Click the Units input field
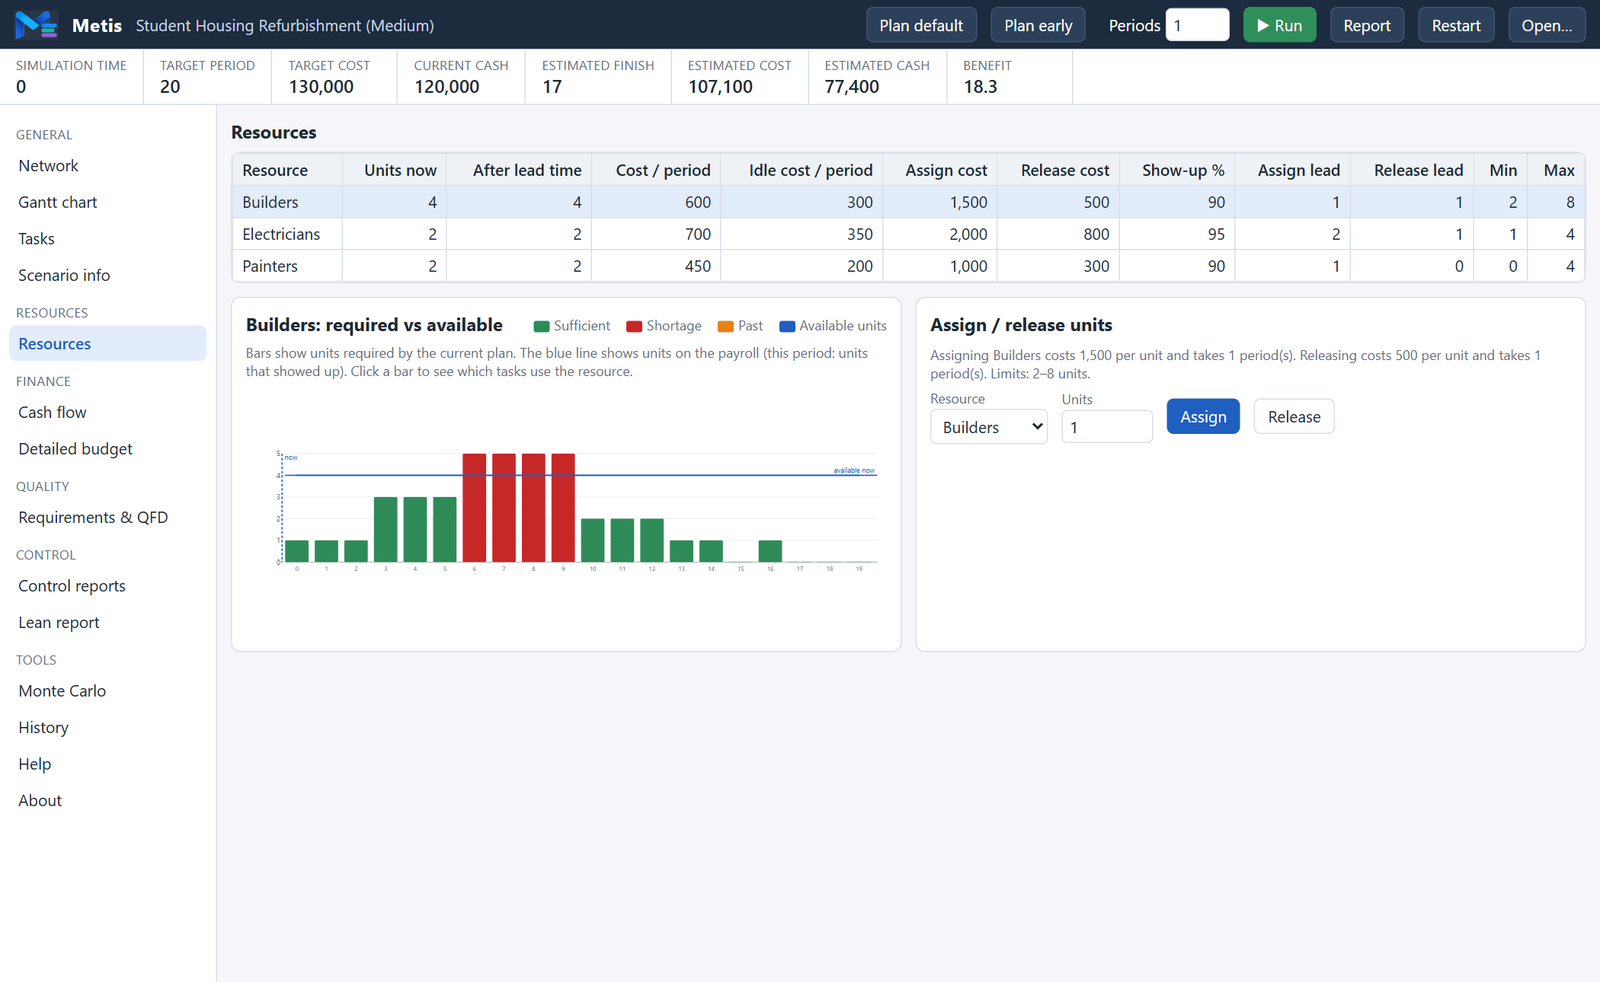The height and width of the screenshot is (982, 1600). coord(1107,427)
